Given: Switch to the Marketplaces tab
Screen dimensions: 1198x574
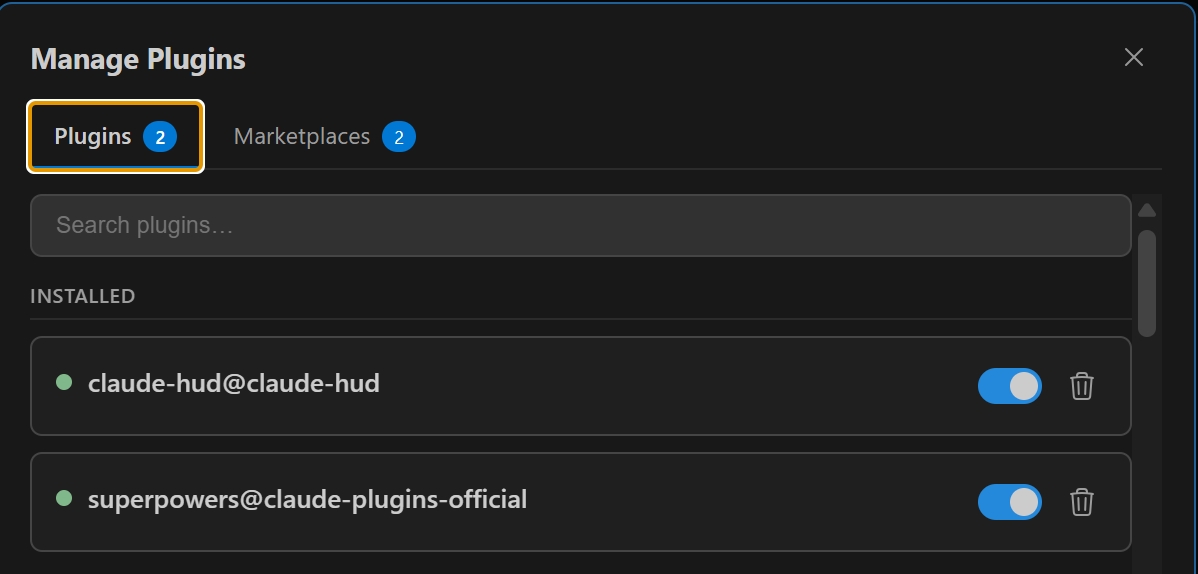Looking at the screenshot, I should point(324,137).
